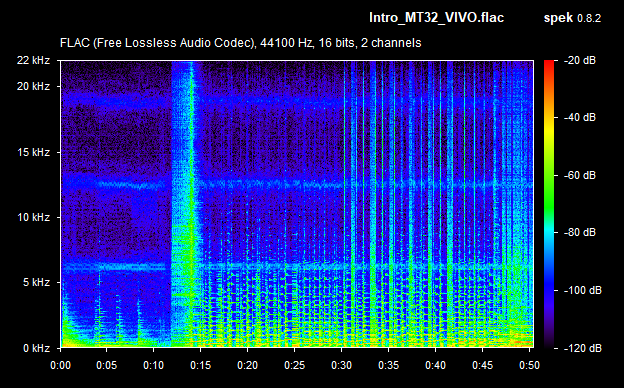Click the 0:15 time axis marker
This screenshot has width=624, height=388.
point(200,365)
